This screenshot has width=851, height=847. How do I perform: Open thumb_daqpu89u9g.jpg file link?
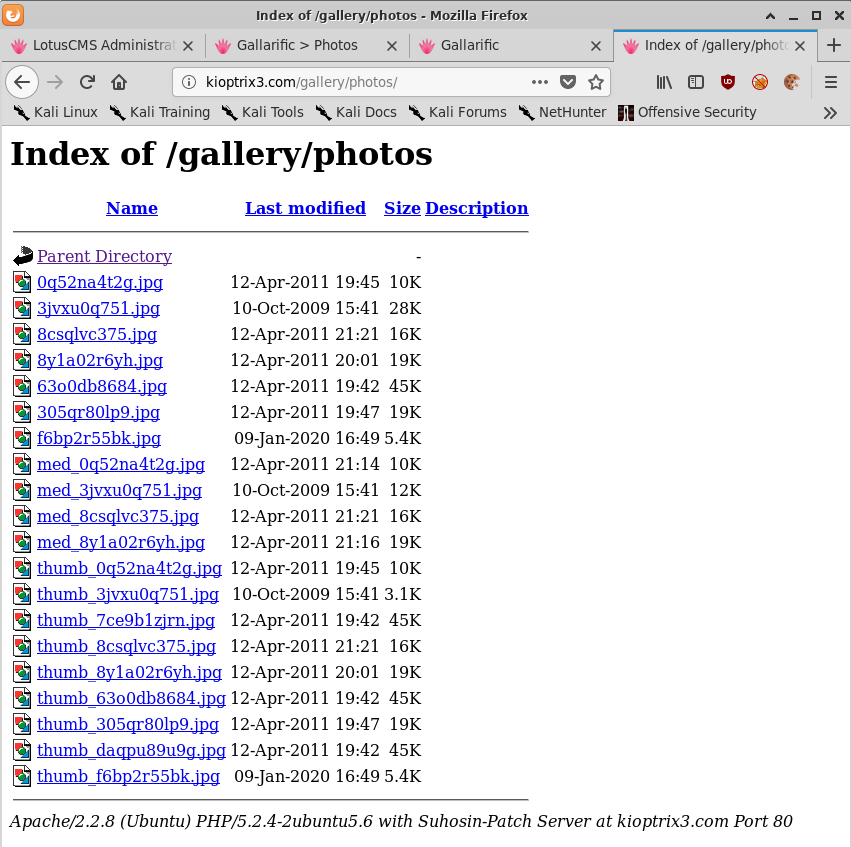point(131,750)
